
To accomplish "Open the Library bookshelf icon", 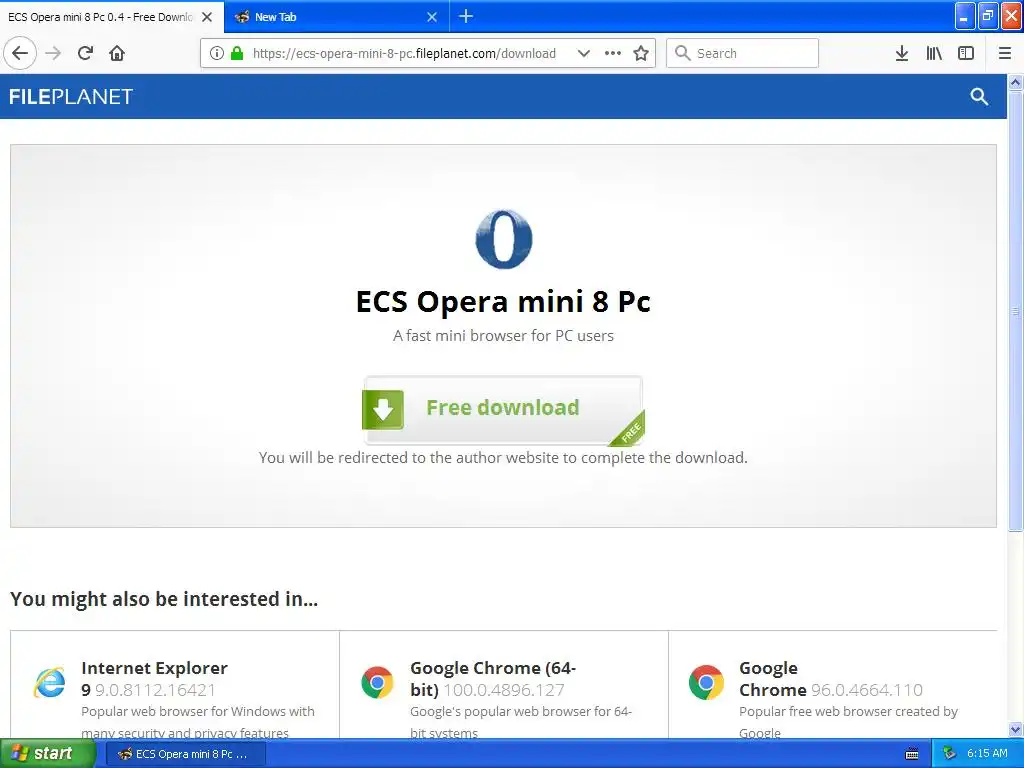I will point(934,53).
